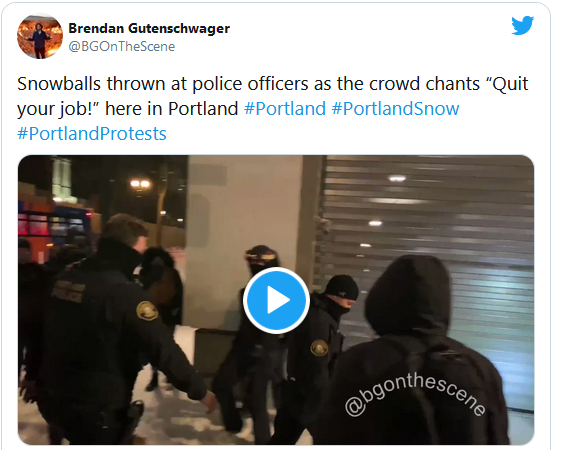Play the embedded video
This screenshot has width=568, height=450.
pyautogui.click(x=276, y=300)
